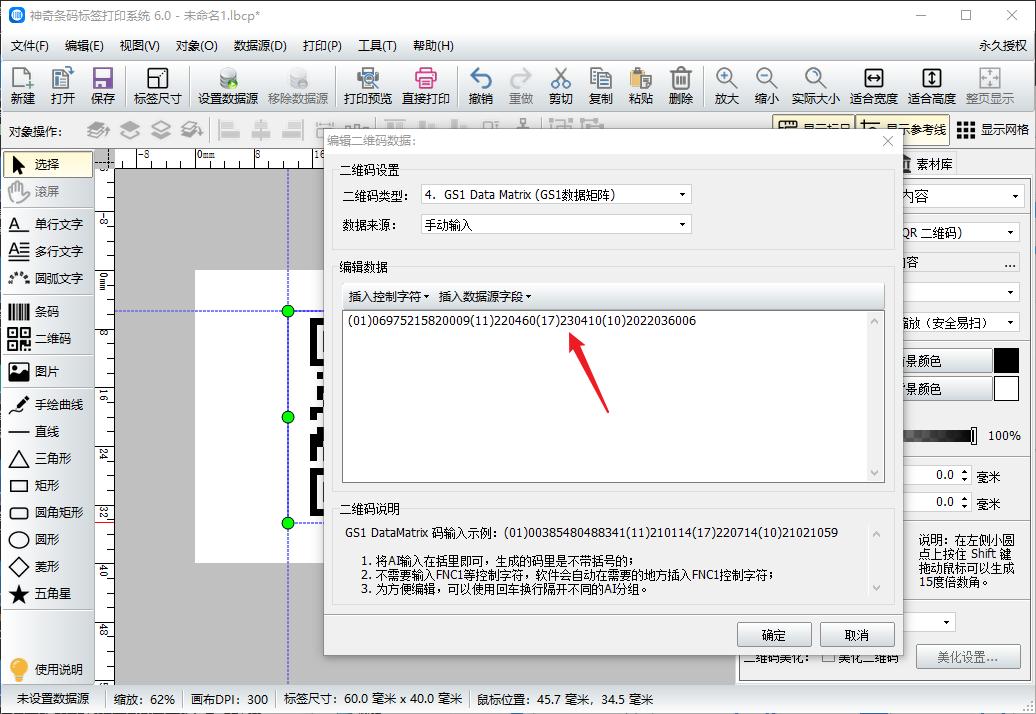1036x714 pixels.
Task: Select the QR code (二维码) tool
Action: point(48,339)
